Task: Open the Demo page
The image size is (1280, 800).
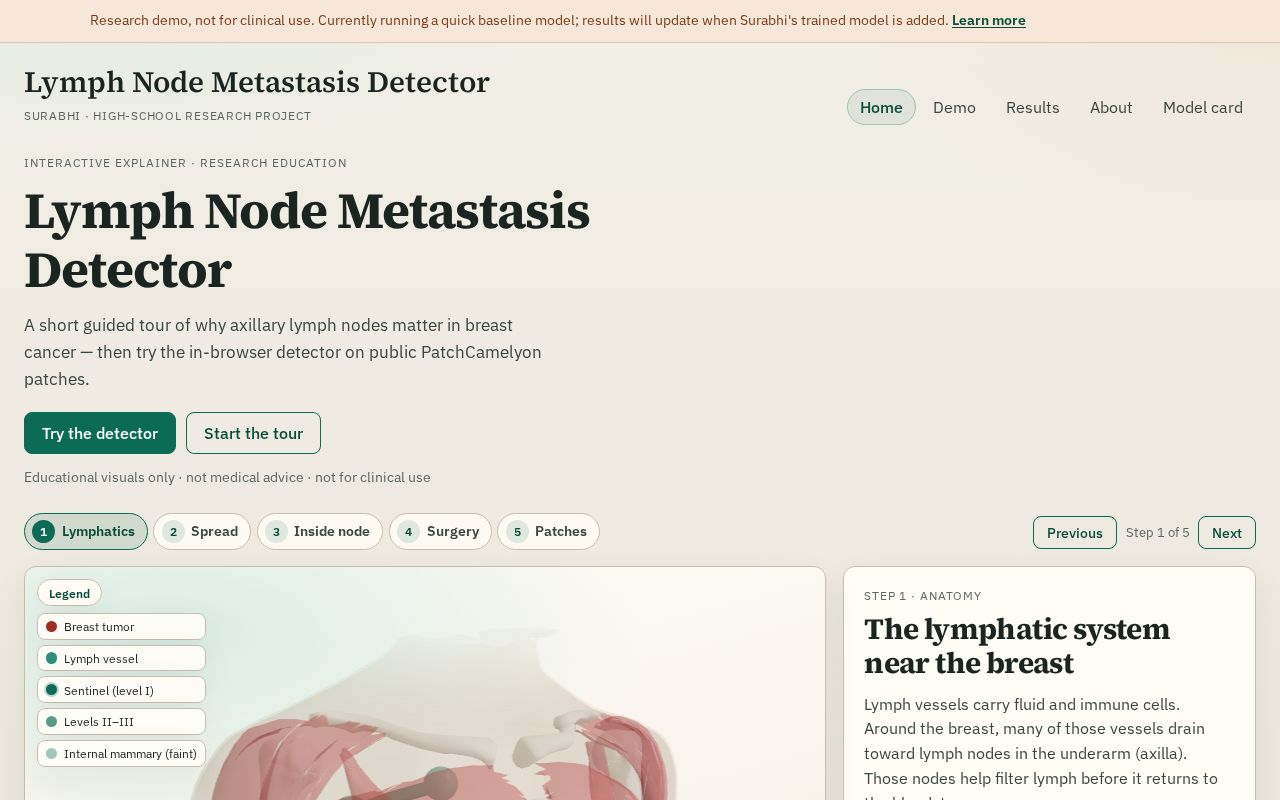Action: point(954,107)
